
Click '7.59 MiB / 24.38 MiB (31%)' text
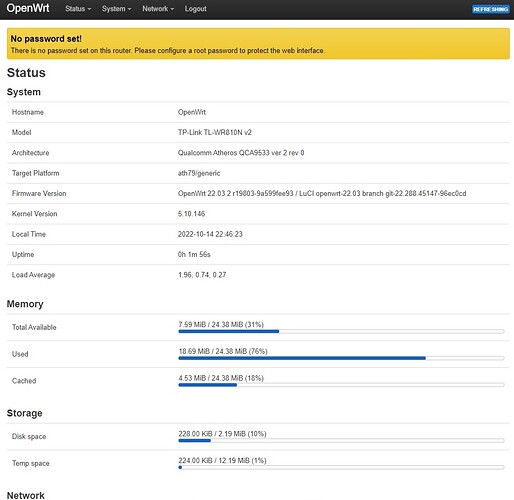tap(221, 324)
